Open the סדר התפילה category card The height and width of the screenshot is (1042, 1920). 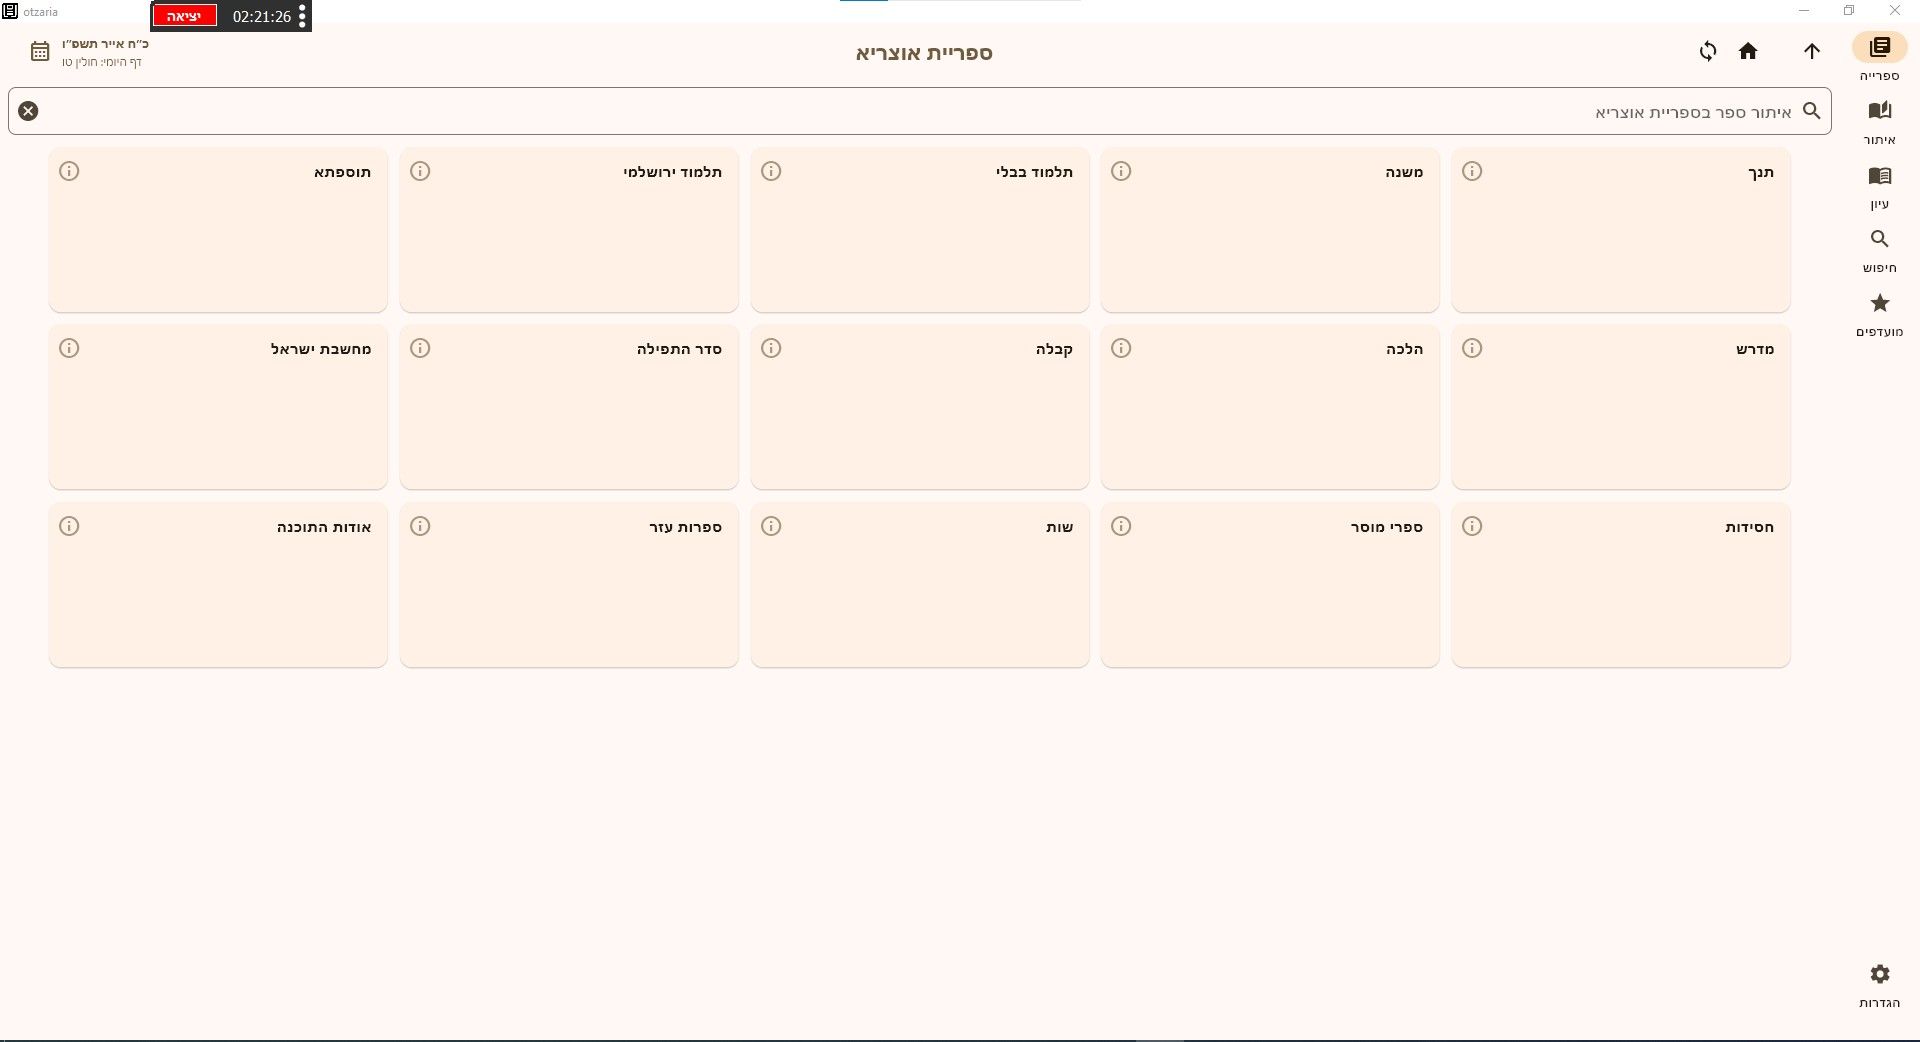(x=569, y=407)
